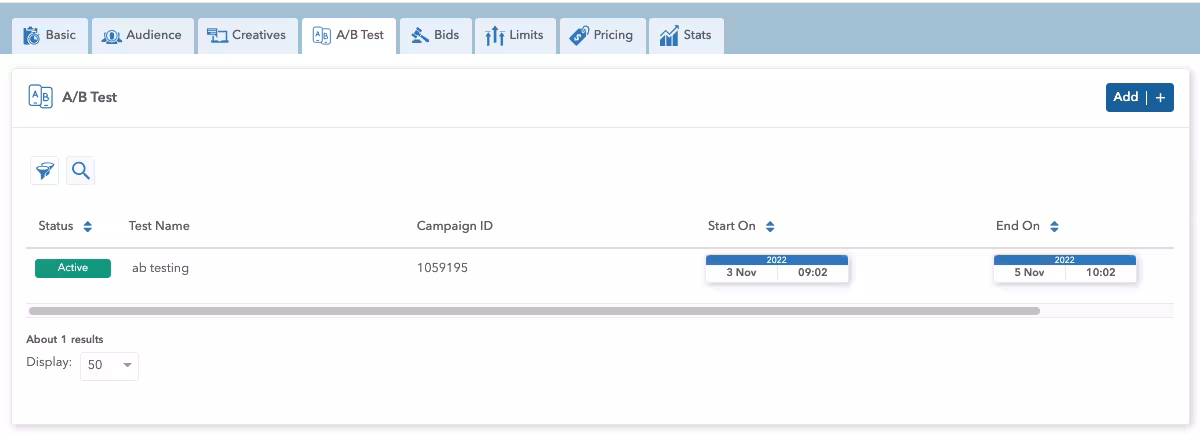Switch to the Audience tab
The image size is (1200, 434).
pyautogui.click(x=142, y=36)
